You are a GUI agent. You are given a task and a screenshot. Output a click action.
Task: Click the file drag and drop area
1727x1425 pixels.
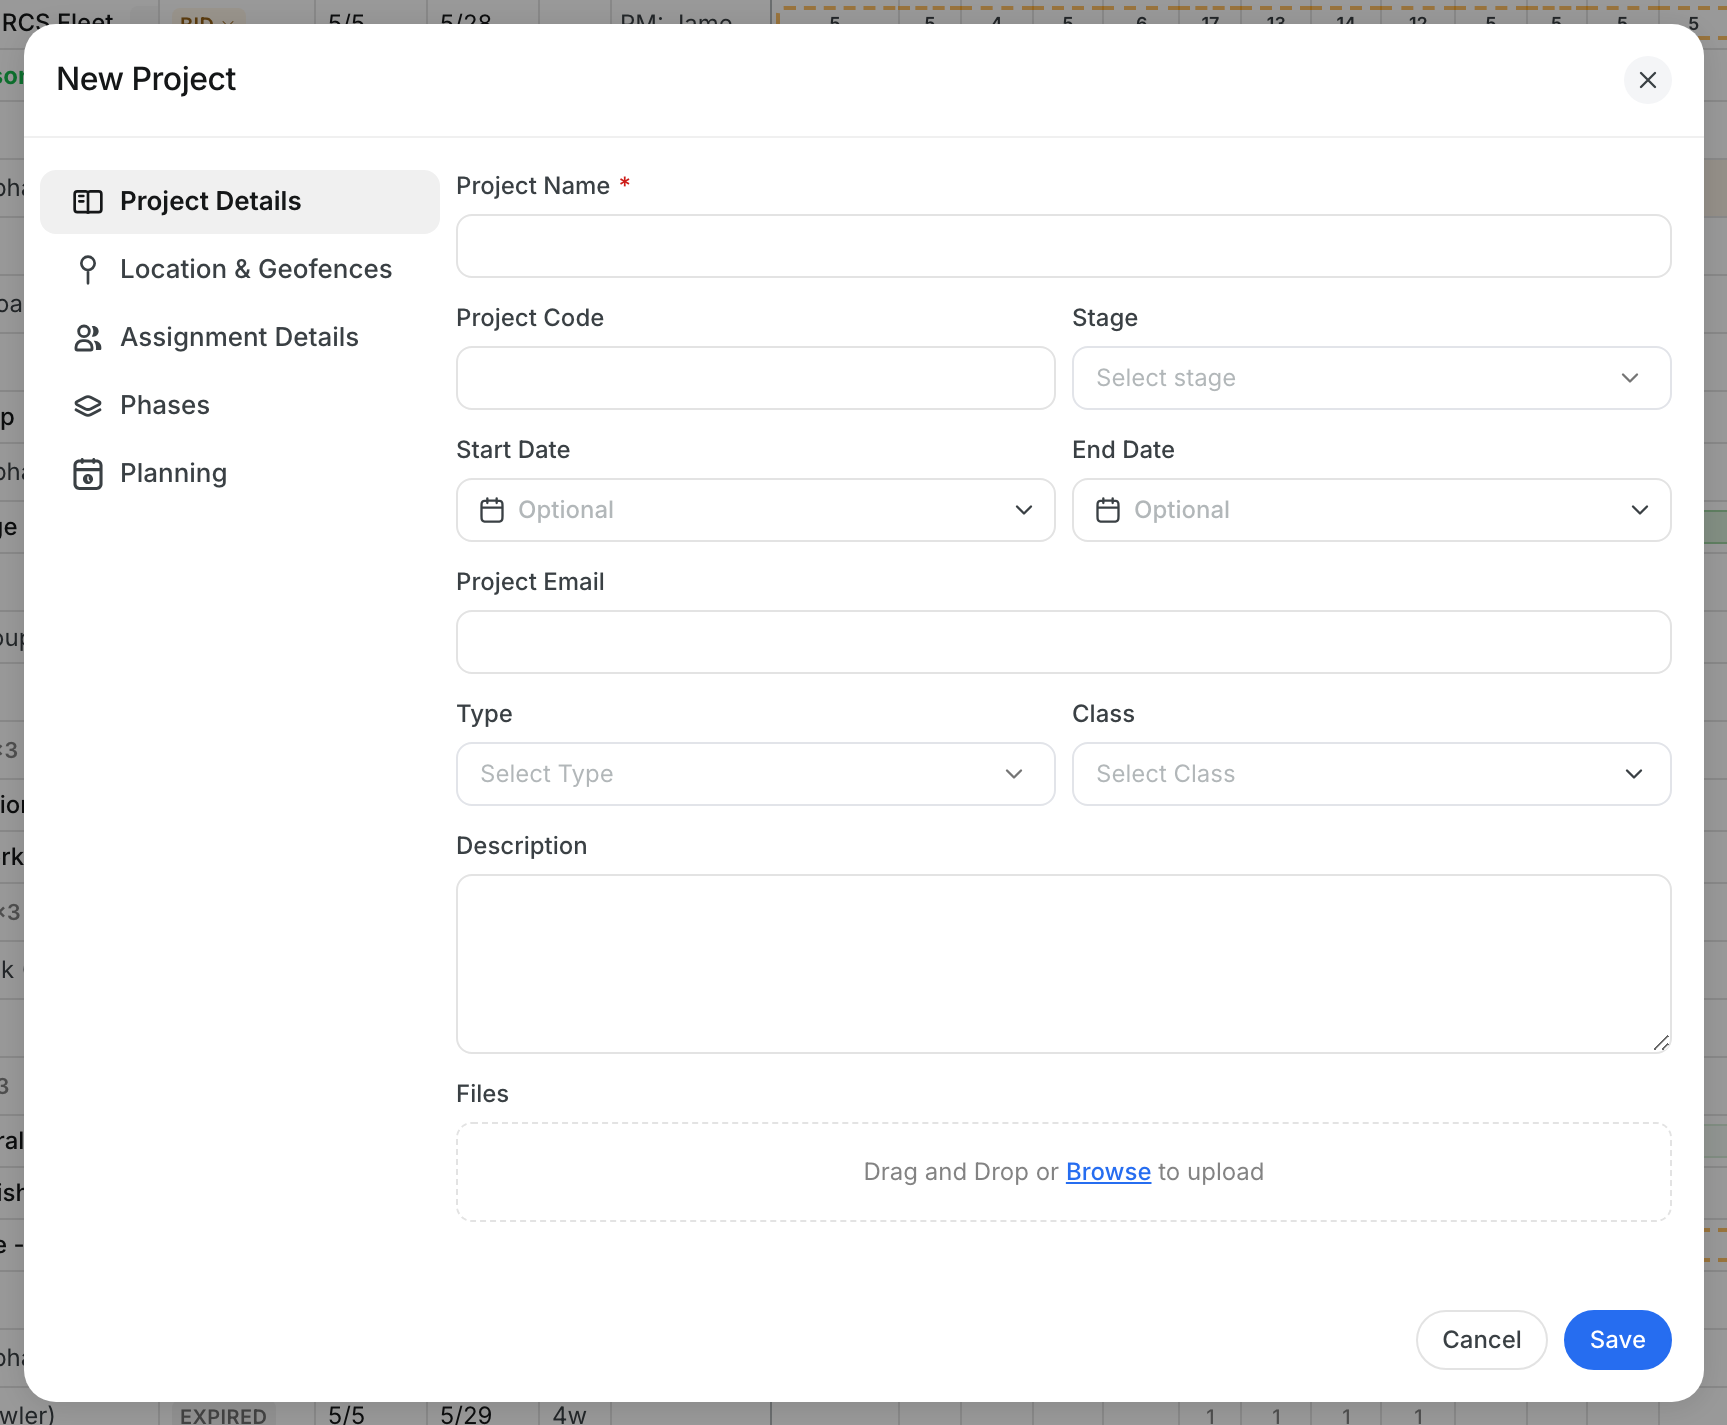[1063, 1172]
